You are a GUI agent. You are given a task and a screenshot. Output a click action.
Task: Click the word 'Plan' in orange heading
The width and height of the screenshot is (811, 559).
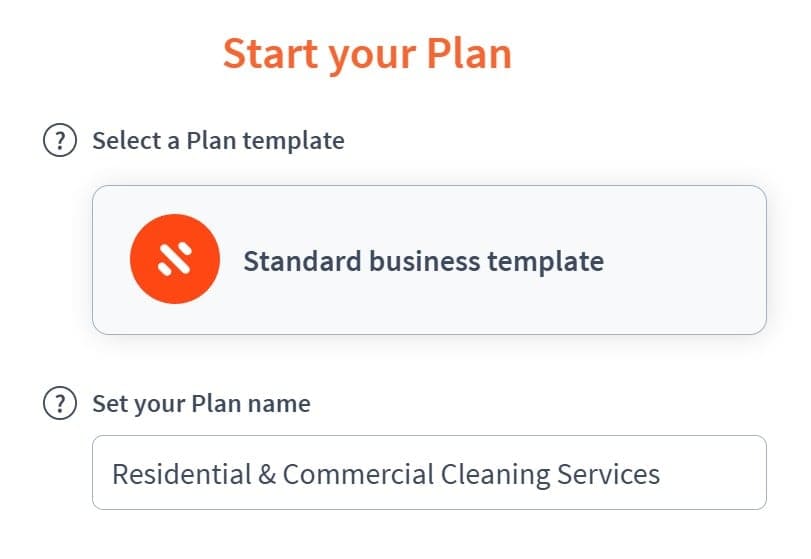[469, 53]
